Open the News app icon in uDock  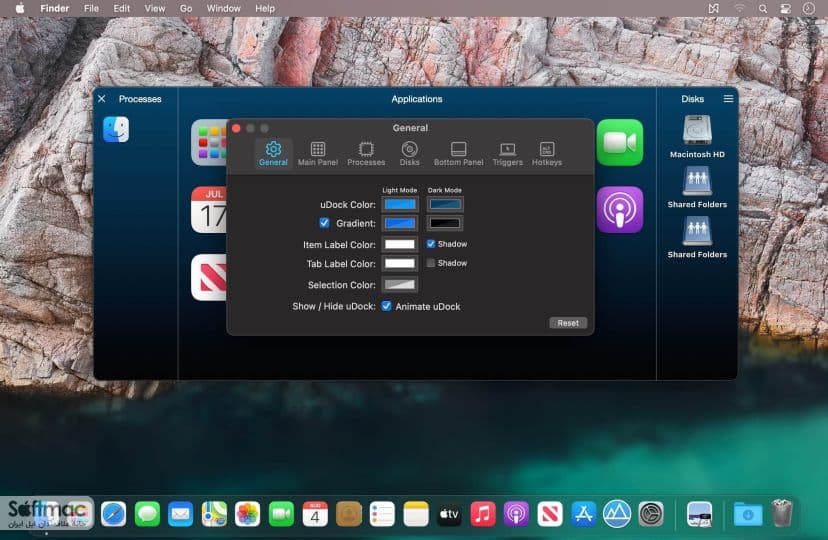click(x=209, y=277)
